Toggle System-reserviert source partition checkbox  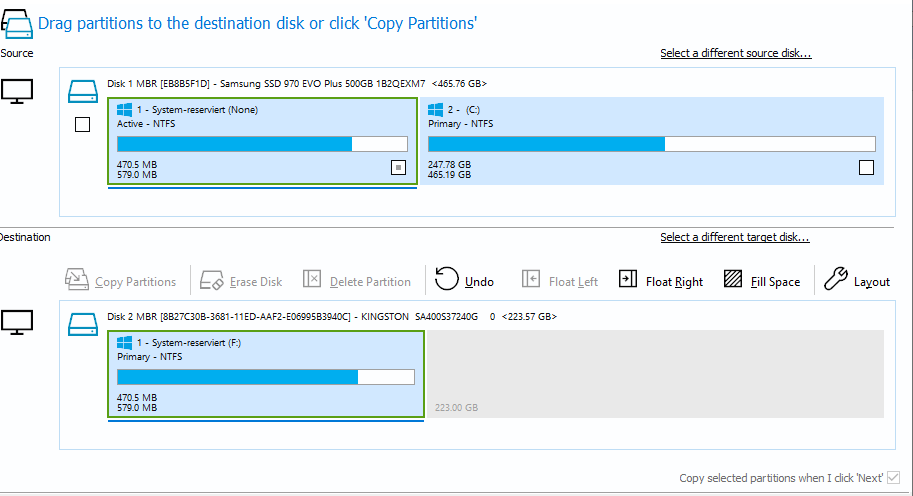pyautogui.click(x=398, y=168)
